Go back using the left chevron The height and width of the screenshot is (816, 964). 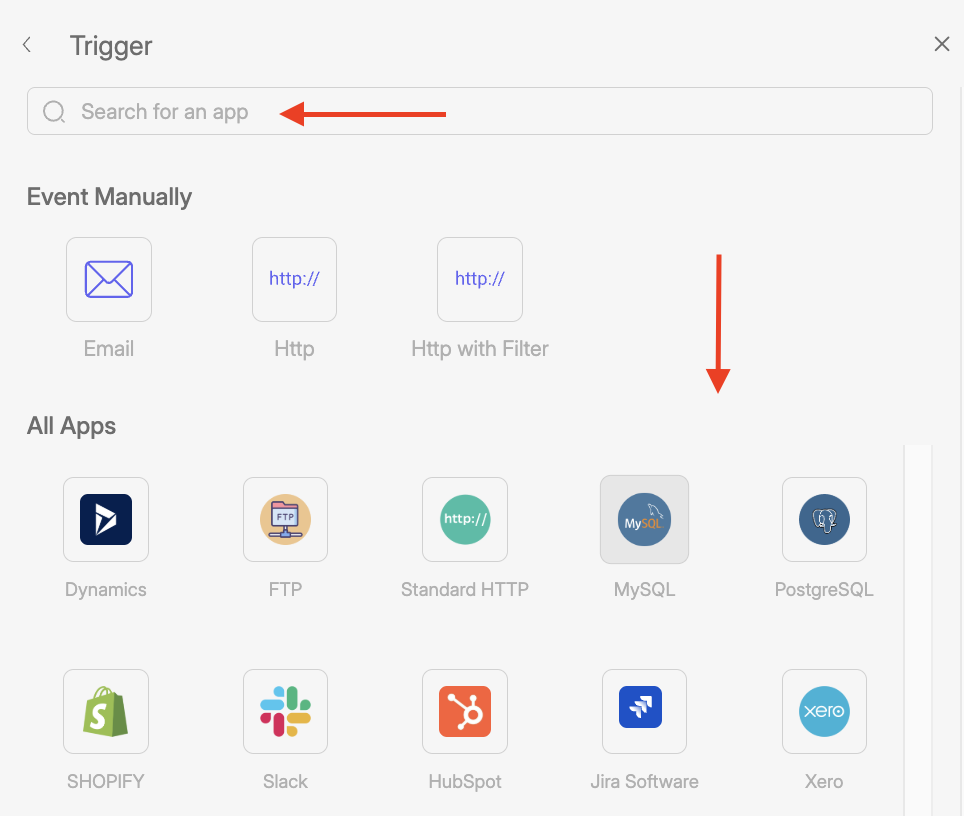coord(26,44)
